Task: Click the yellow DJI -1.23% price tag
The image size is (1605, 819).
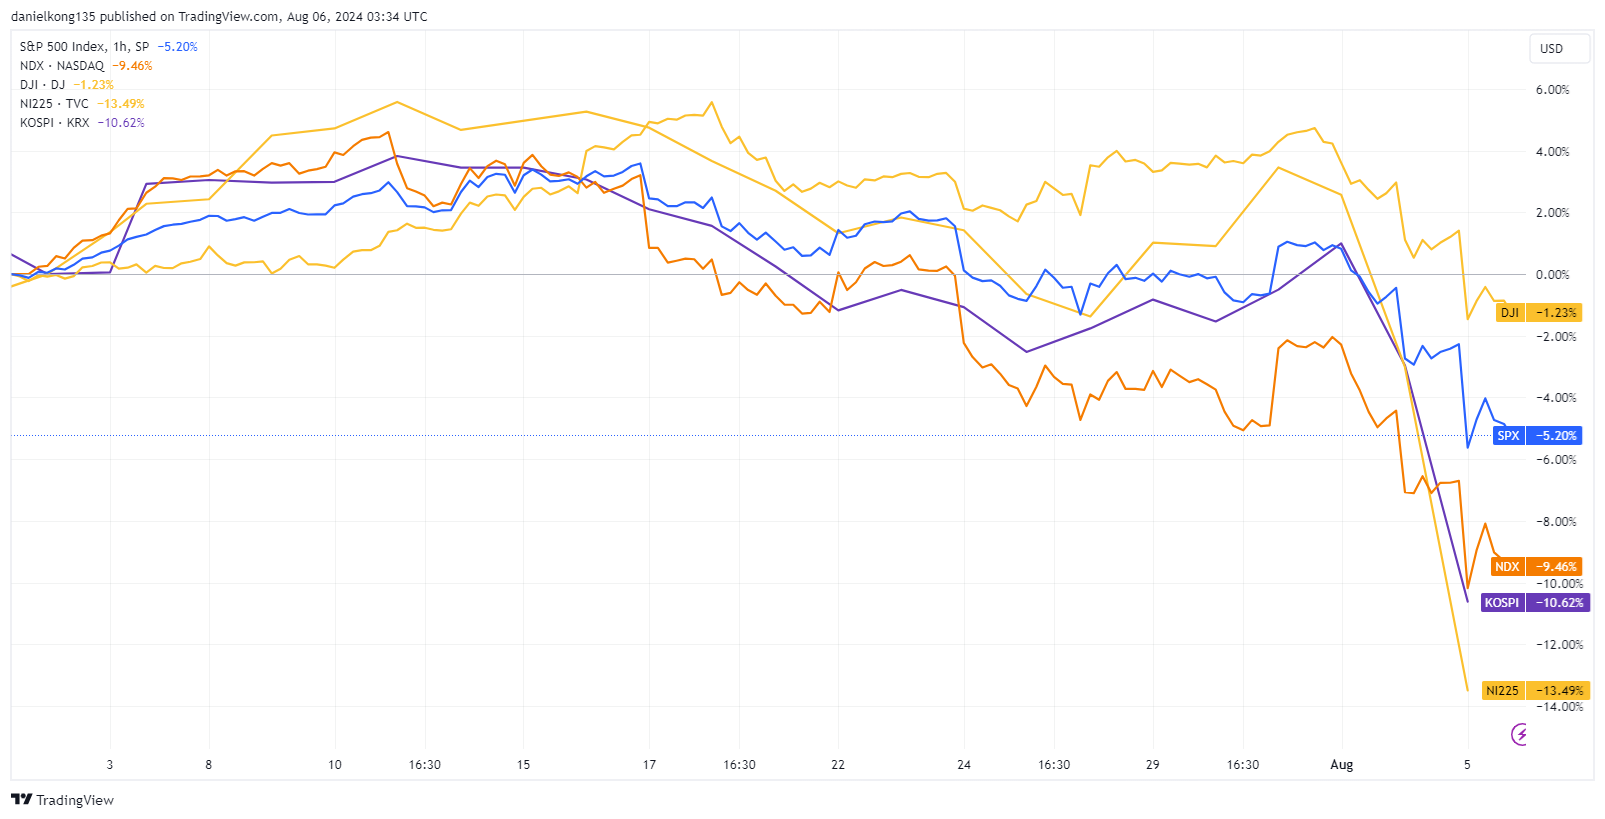Action: point(1539,313)
